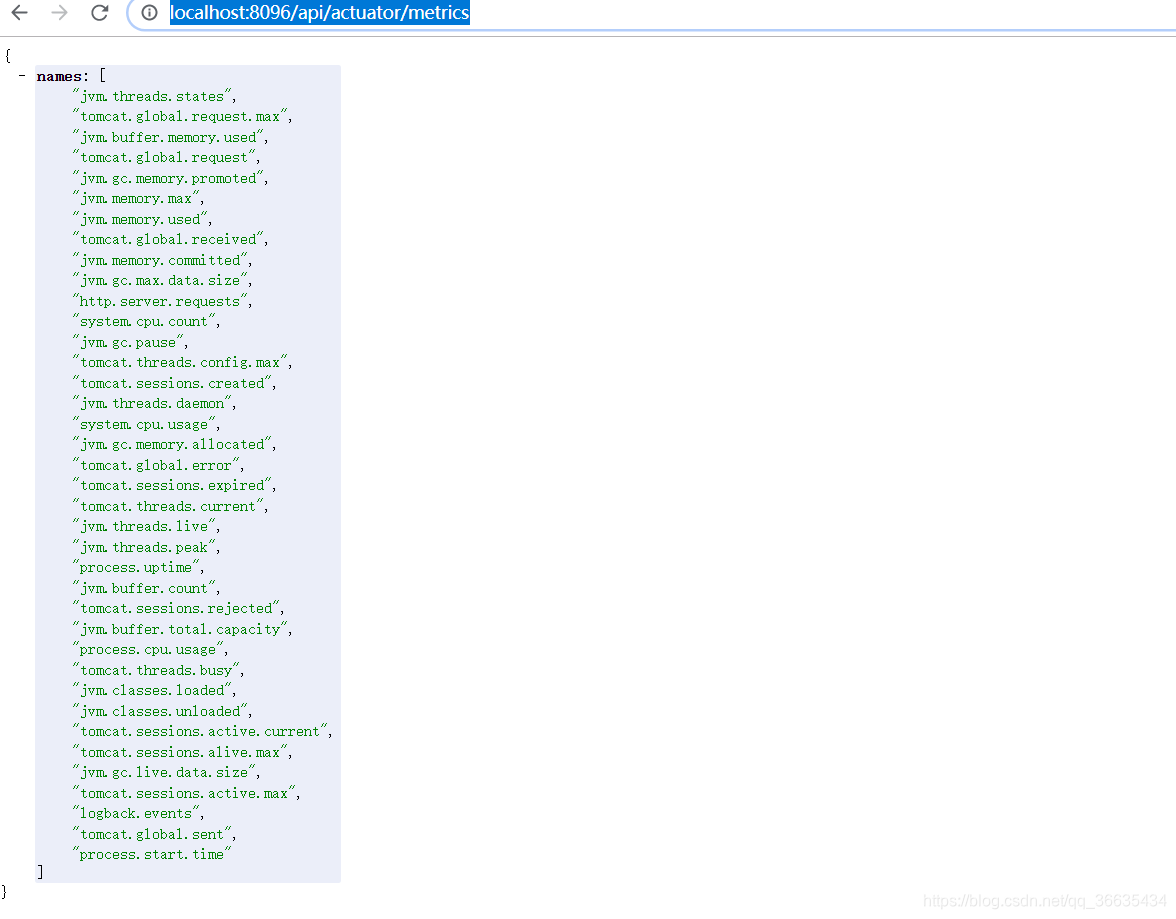The height and width of the screenshot is (919, 1176).
Task: Click the disabled forward navigation arrow
Action: click(x=56, y=13)
